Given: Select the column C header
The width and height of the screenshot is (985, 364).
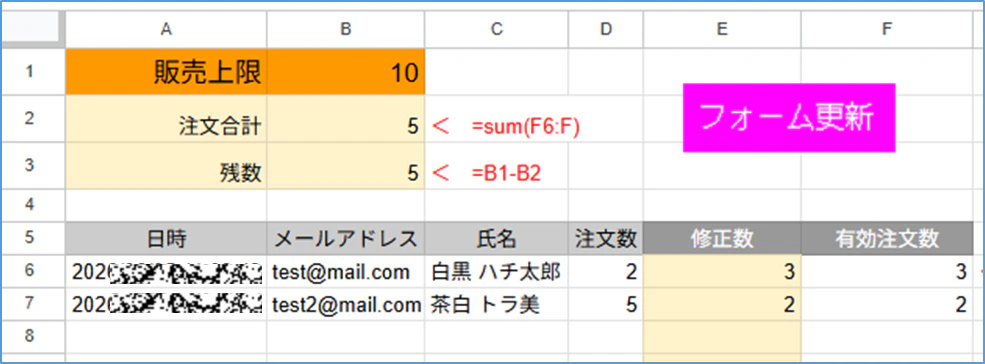Looking at the screenshot, I should click(497, 30).
